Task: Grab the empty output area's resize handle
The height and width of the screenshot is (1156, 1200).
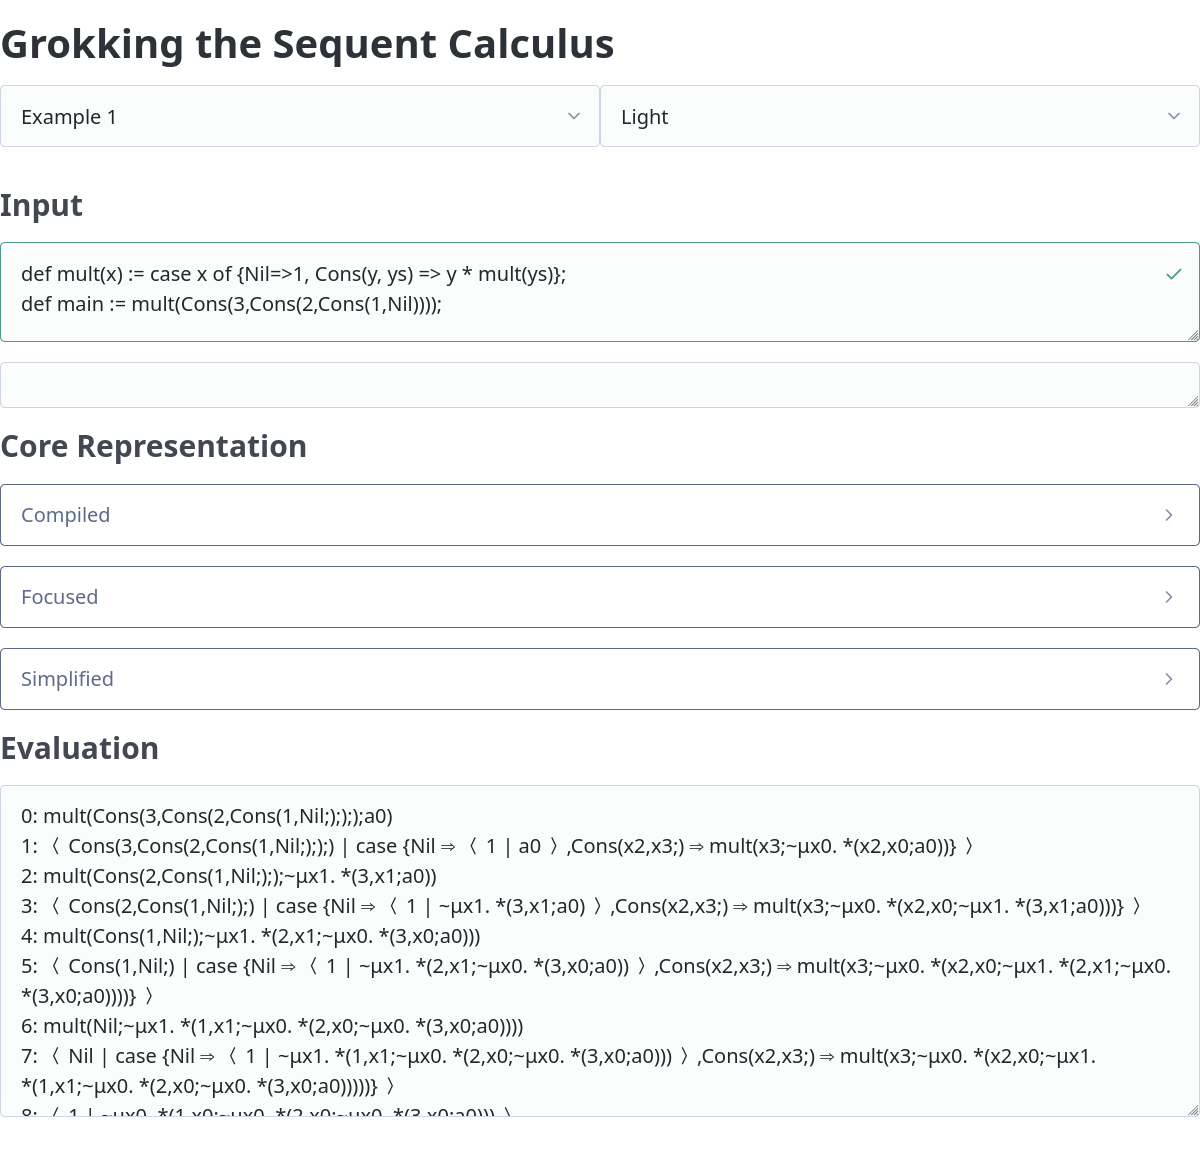Action: click(x=1193, y=401)
